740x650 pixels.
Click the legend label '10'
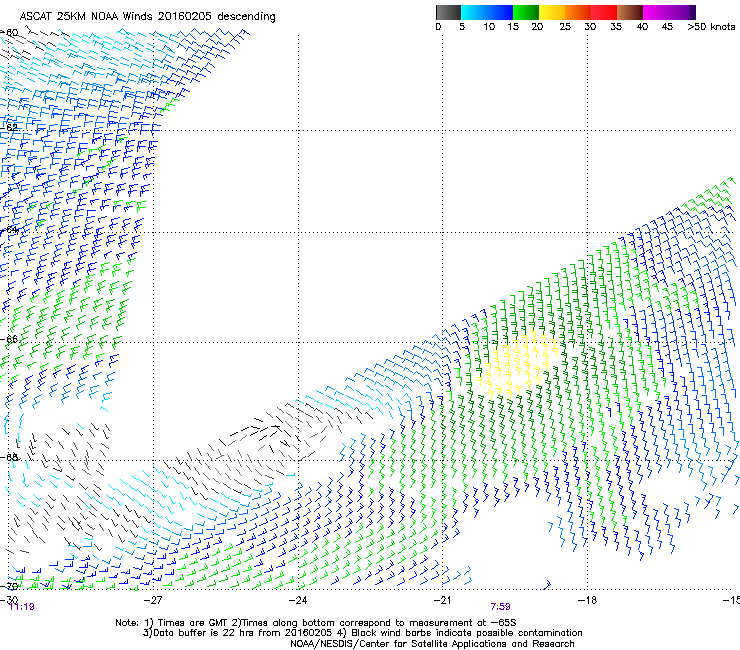pyautogui.click(x=489, y=27)
